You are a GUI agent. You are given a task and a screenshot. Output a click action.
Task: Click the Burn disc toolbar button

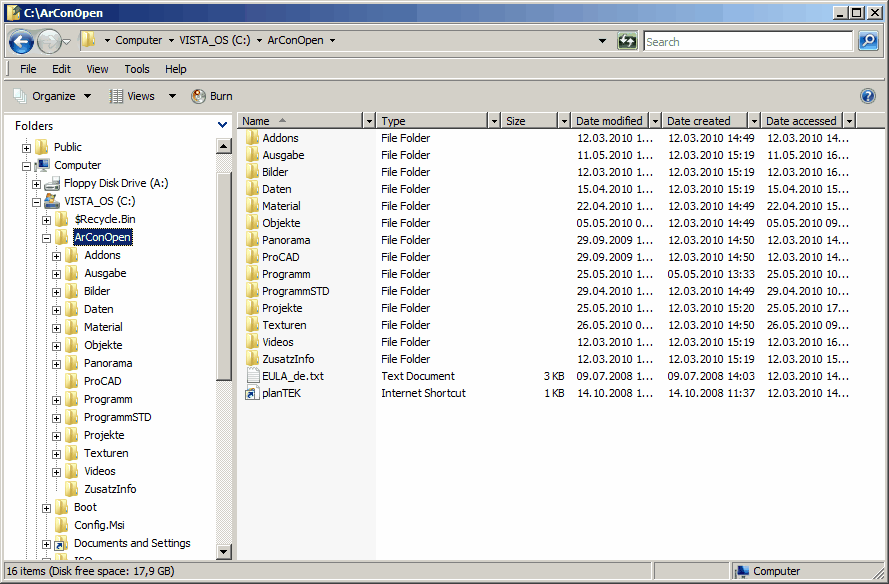pos(212,96)
